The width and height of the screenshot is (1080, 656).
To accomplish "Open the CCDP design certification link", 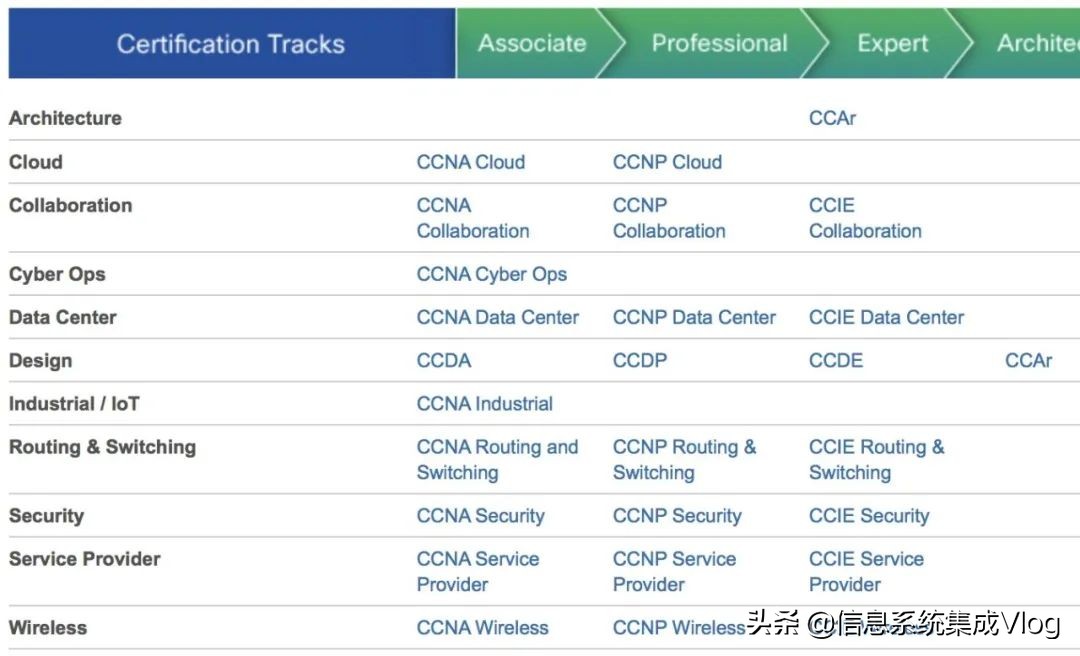I will point(640,360).
